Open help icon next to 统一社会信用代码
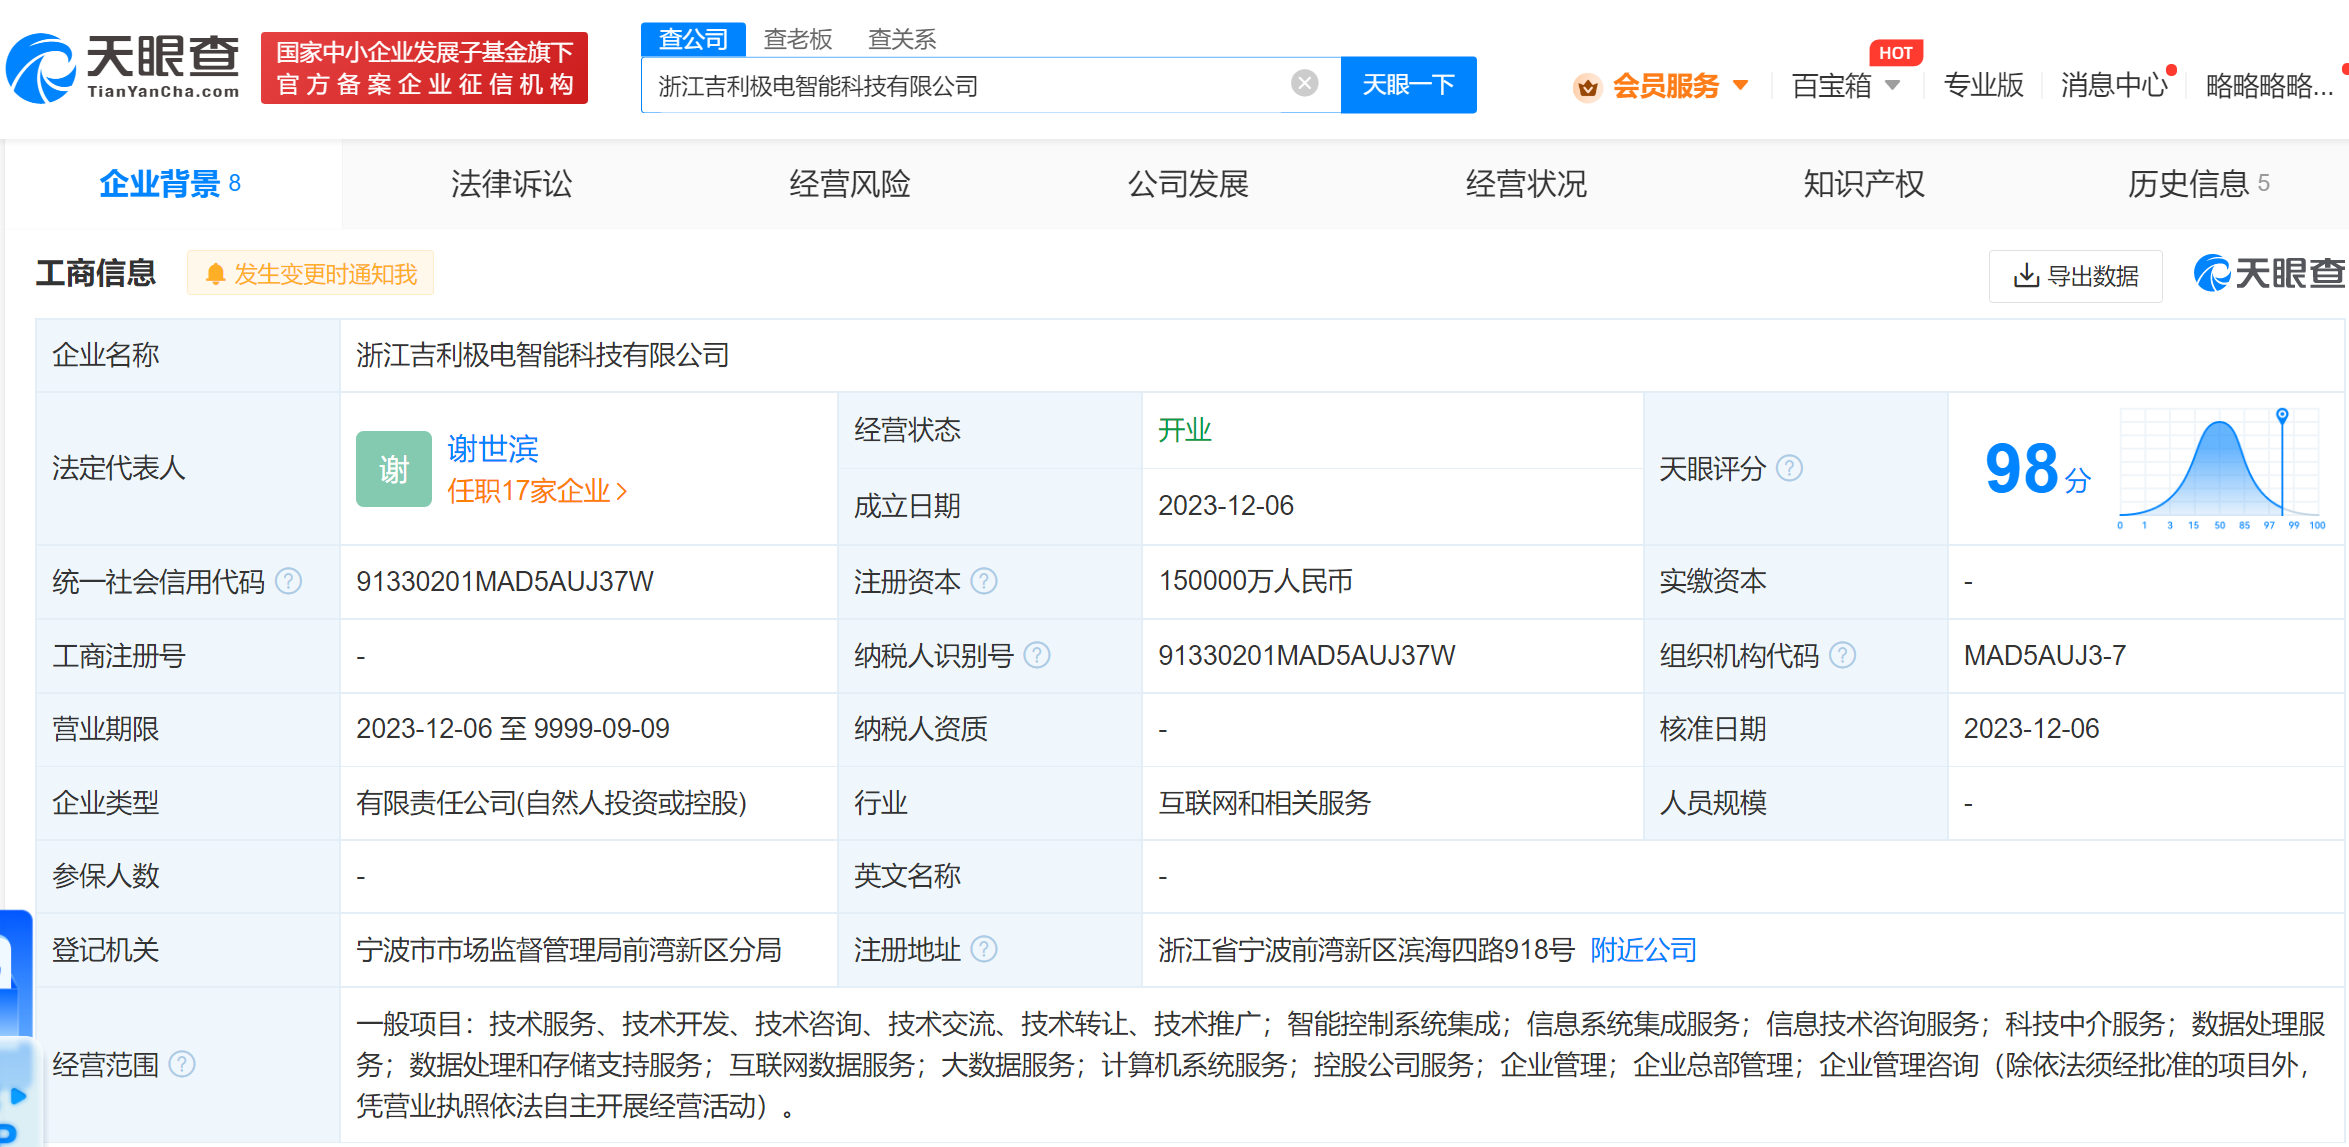This screenshot has height=1147, width=2349. [288, 581]
